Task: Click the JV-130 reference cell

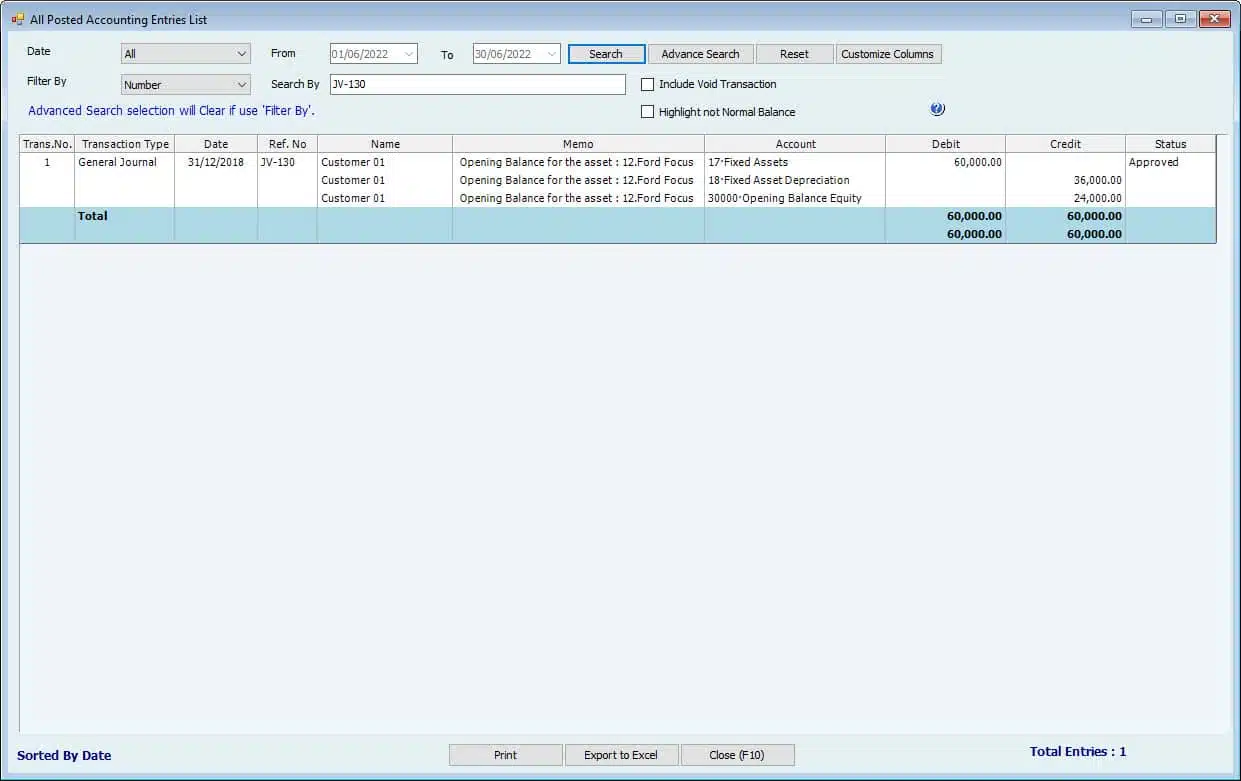Action: click(288, 162)
